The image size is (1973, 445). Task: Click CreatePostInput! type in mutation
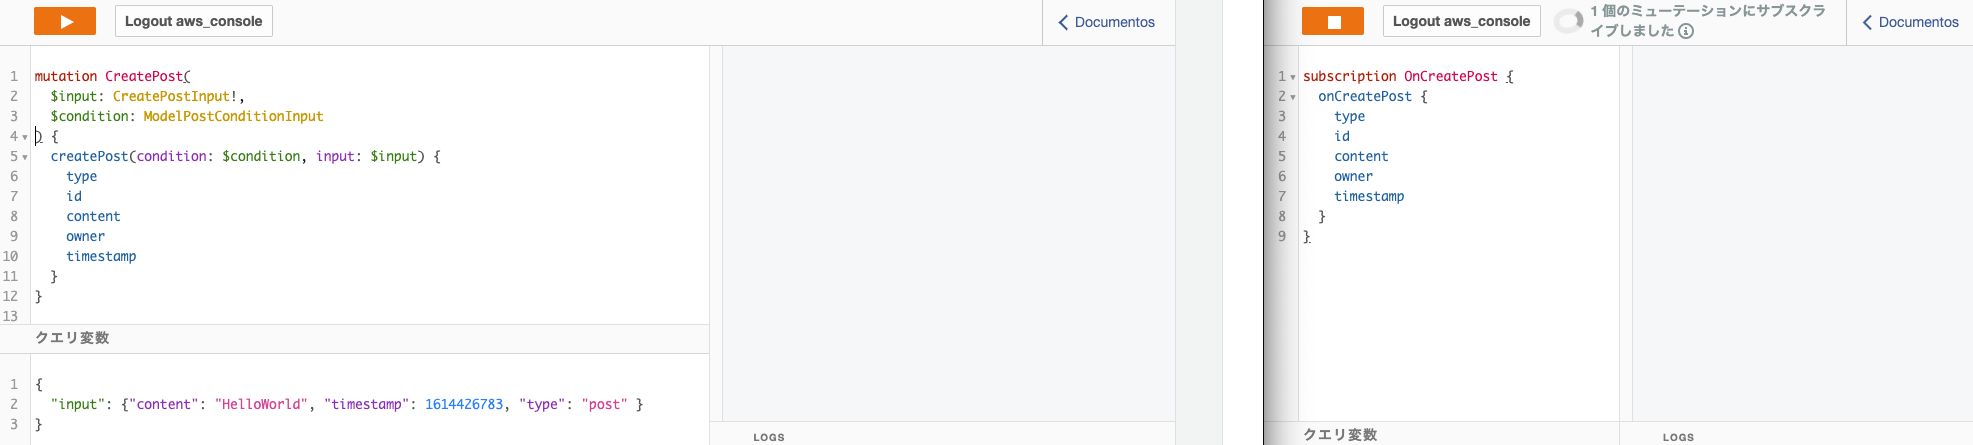[x=174, y=96]
